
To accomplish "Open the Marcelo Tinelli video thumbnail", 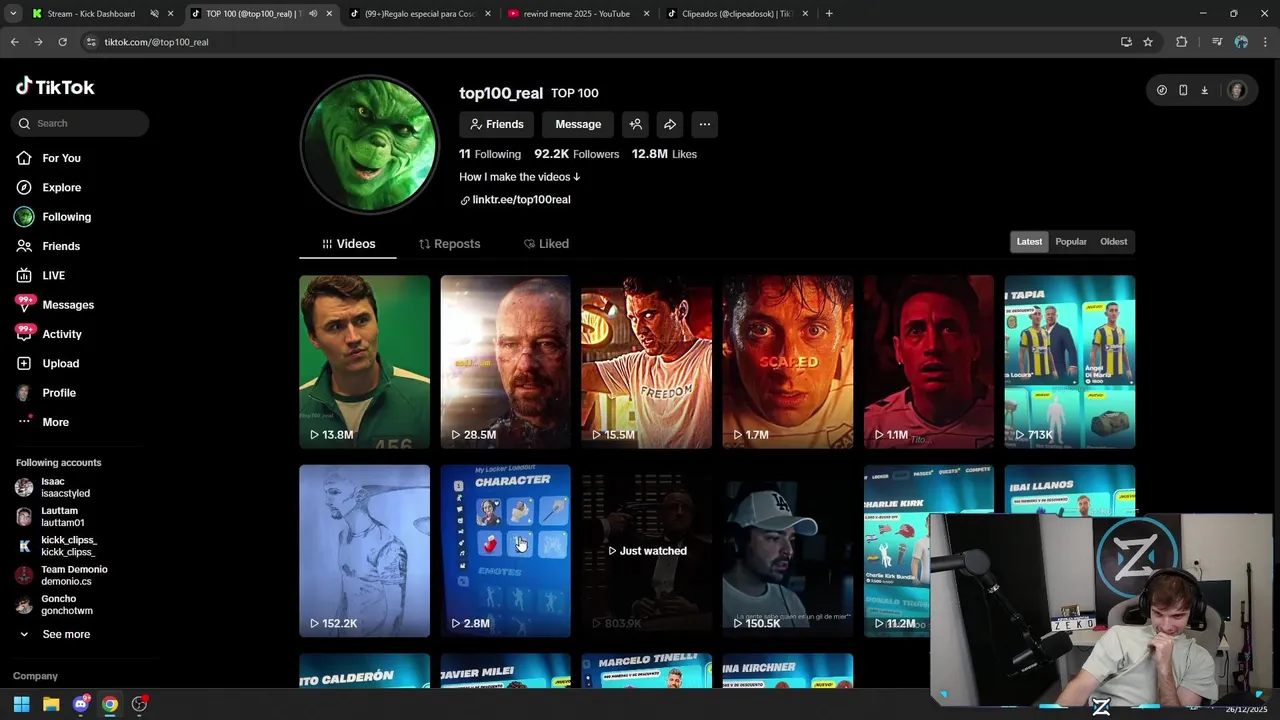I will (x=646, y=671).
